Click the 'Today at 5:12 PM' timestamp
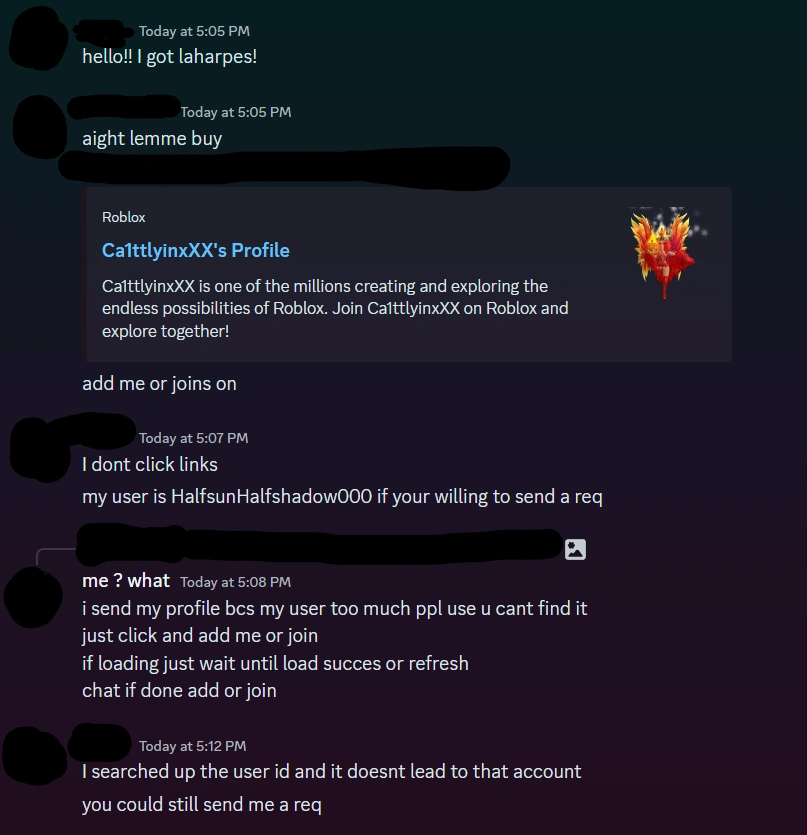The height and width of the screenshot is (835, 807). (192, 746)
